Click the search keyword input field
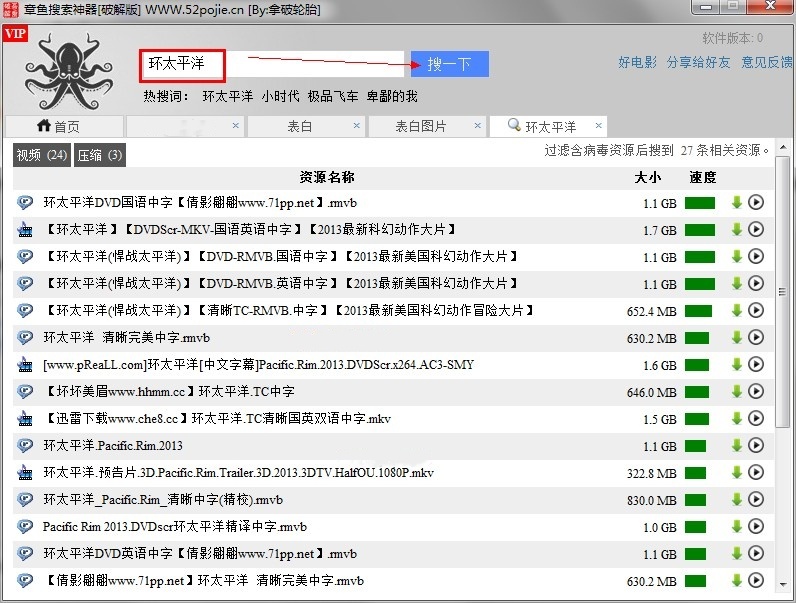 click(x=272, y=64)
